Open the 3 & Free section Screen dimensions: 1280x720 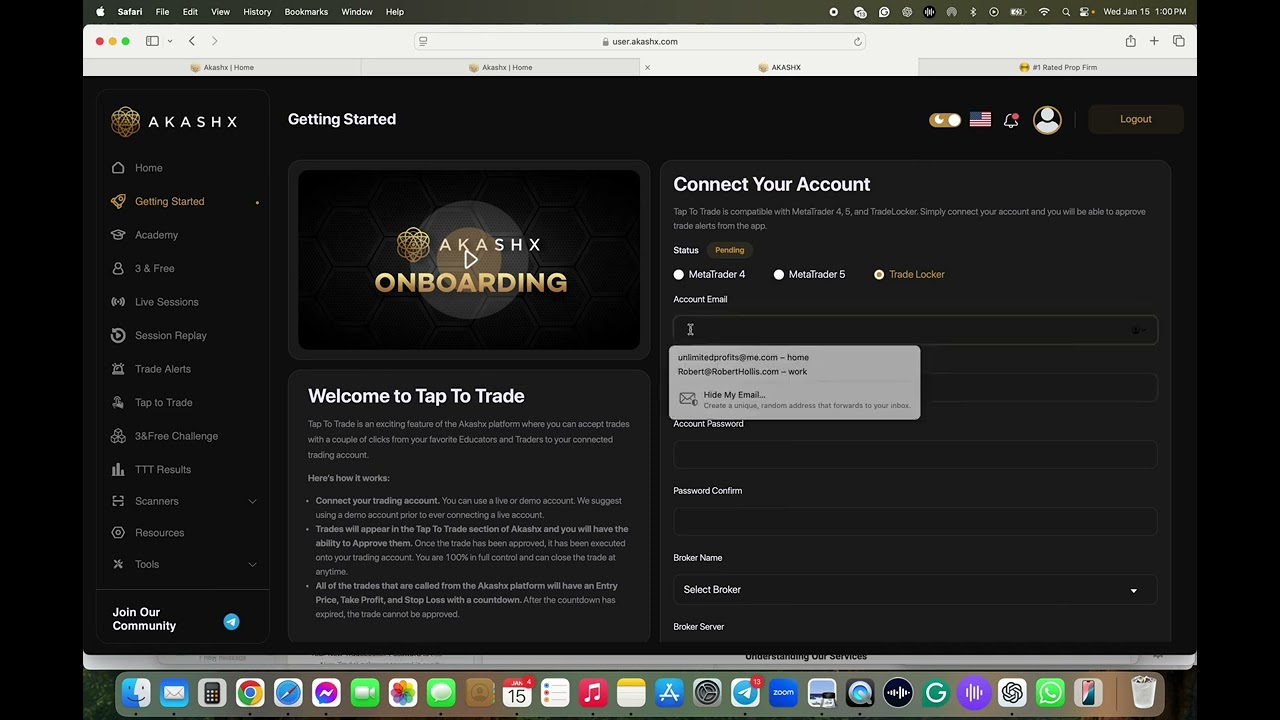154,268
